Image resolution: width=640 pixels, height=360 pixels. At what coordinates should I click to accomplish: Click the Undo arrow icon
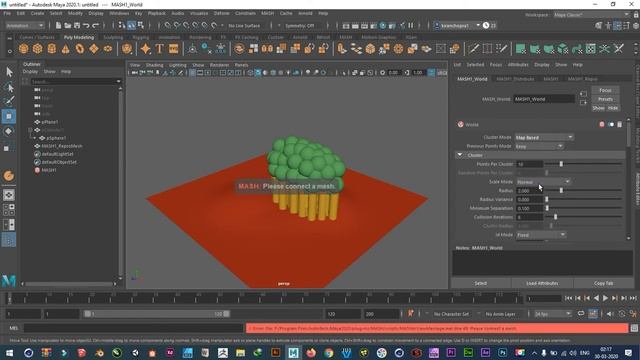point(86,25)
